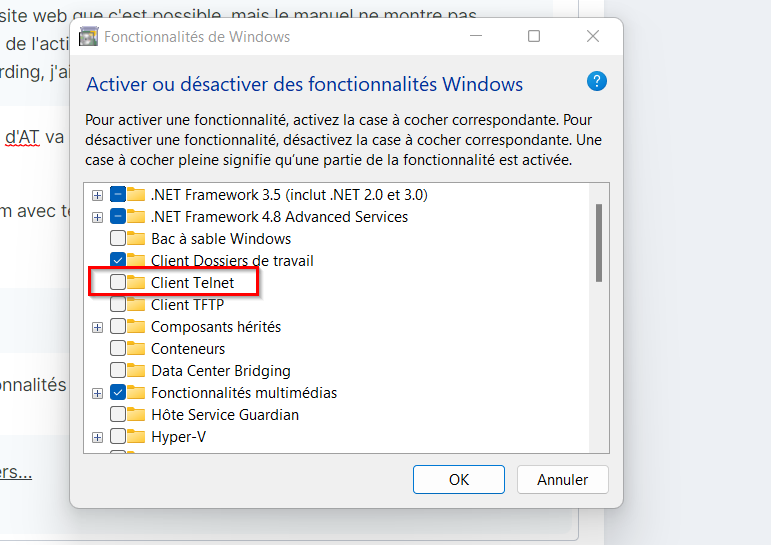Viewport: 771px width, 545px height.
Task: Click the Client Telnet folder icon
Action: (136, 283)
